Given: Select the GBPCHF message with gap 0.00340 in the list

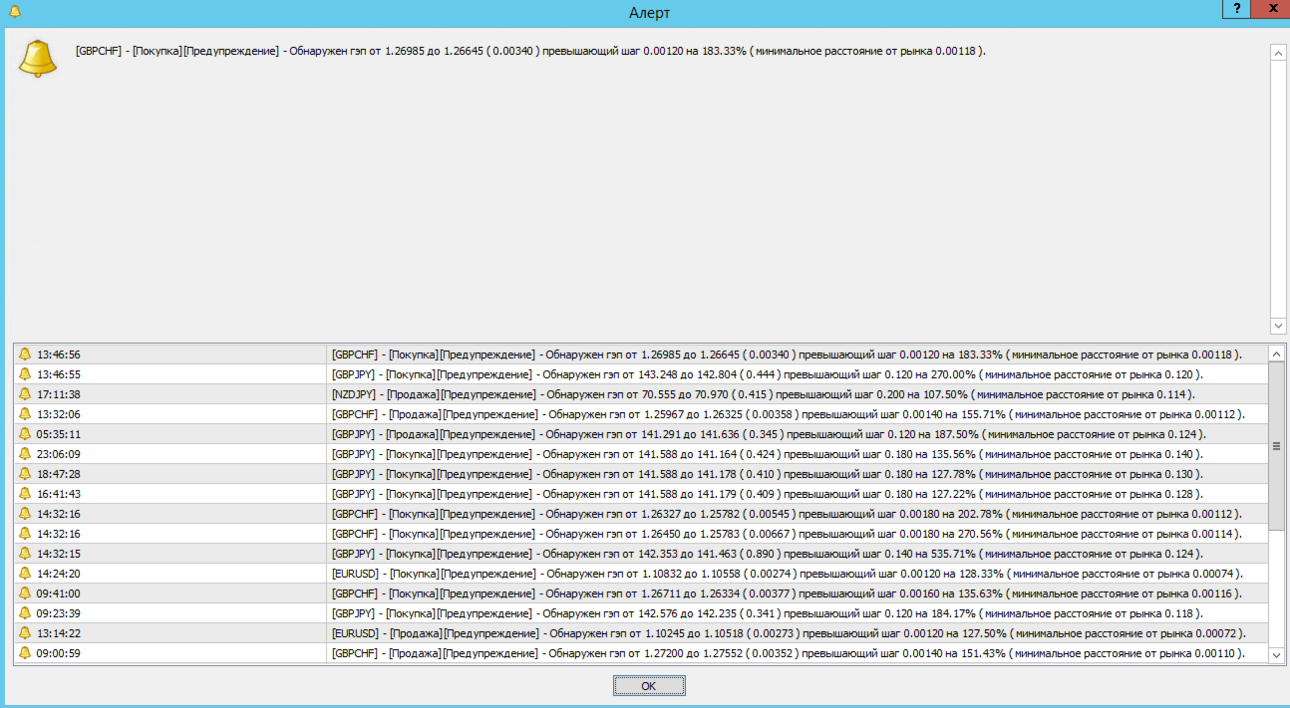Looking at the screenshot, I should 787,354.
